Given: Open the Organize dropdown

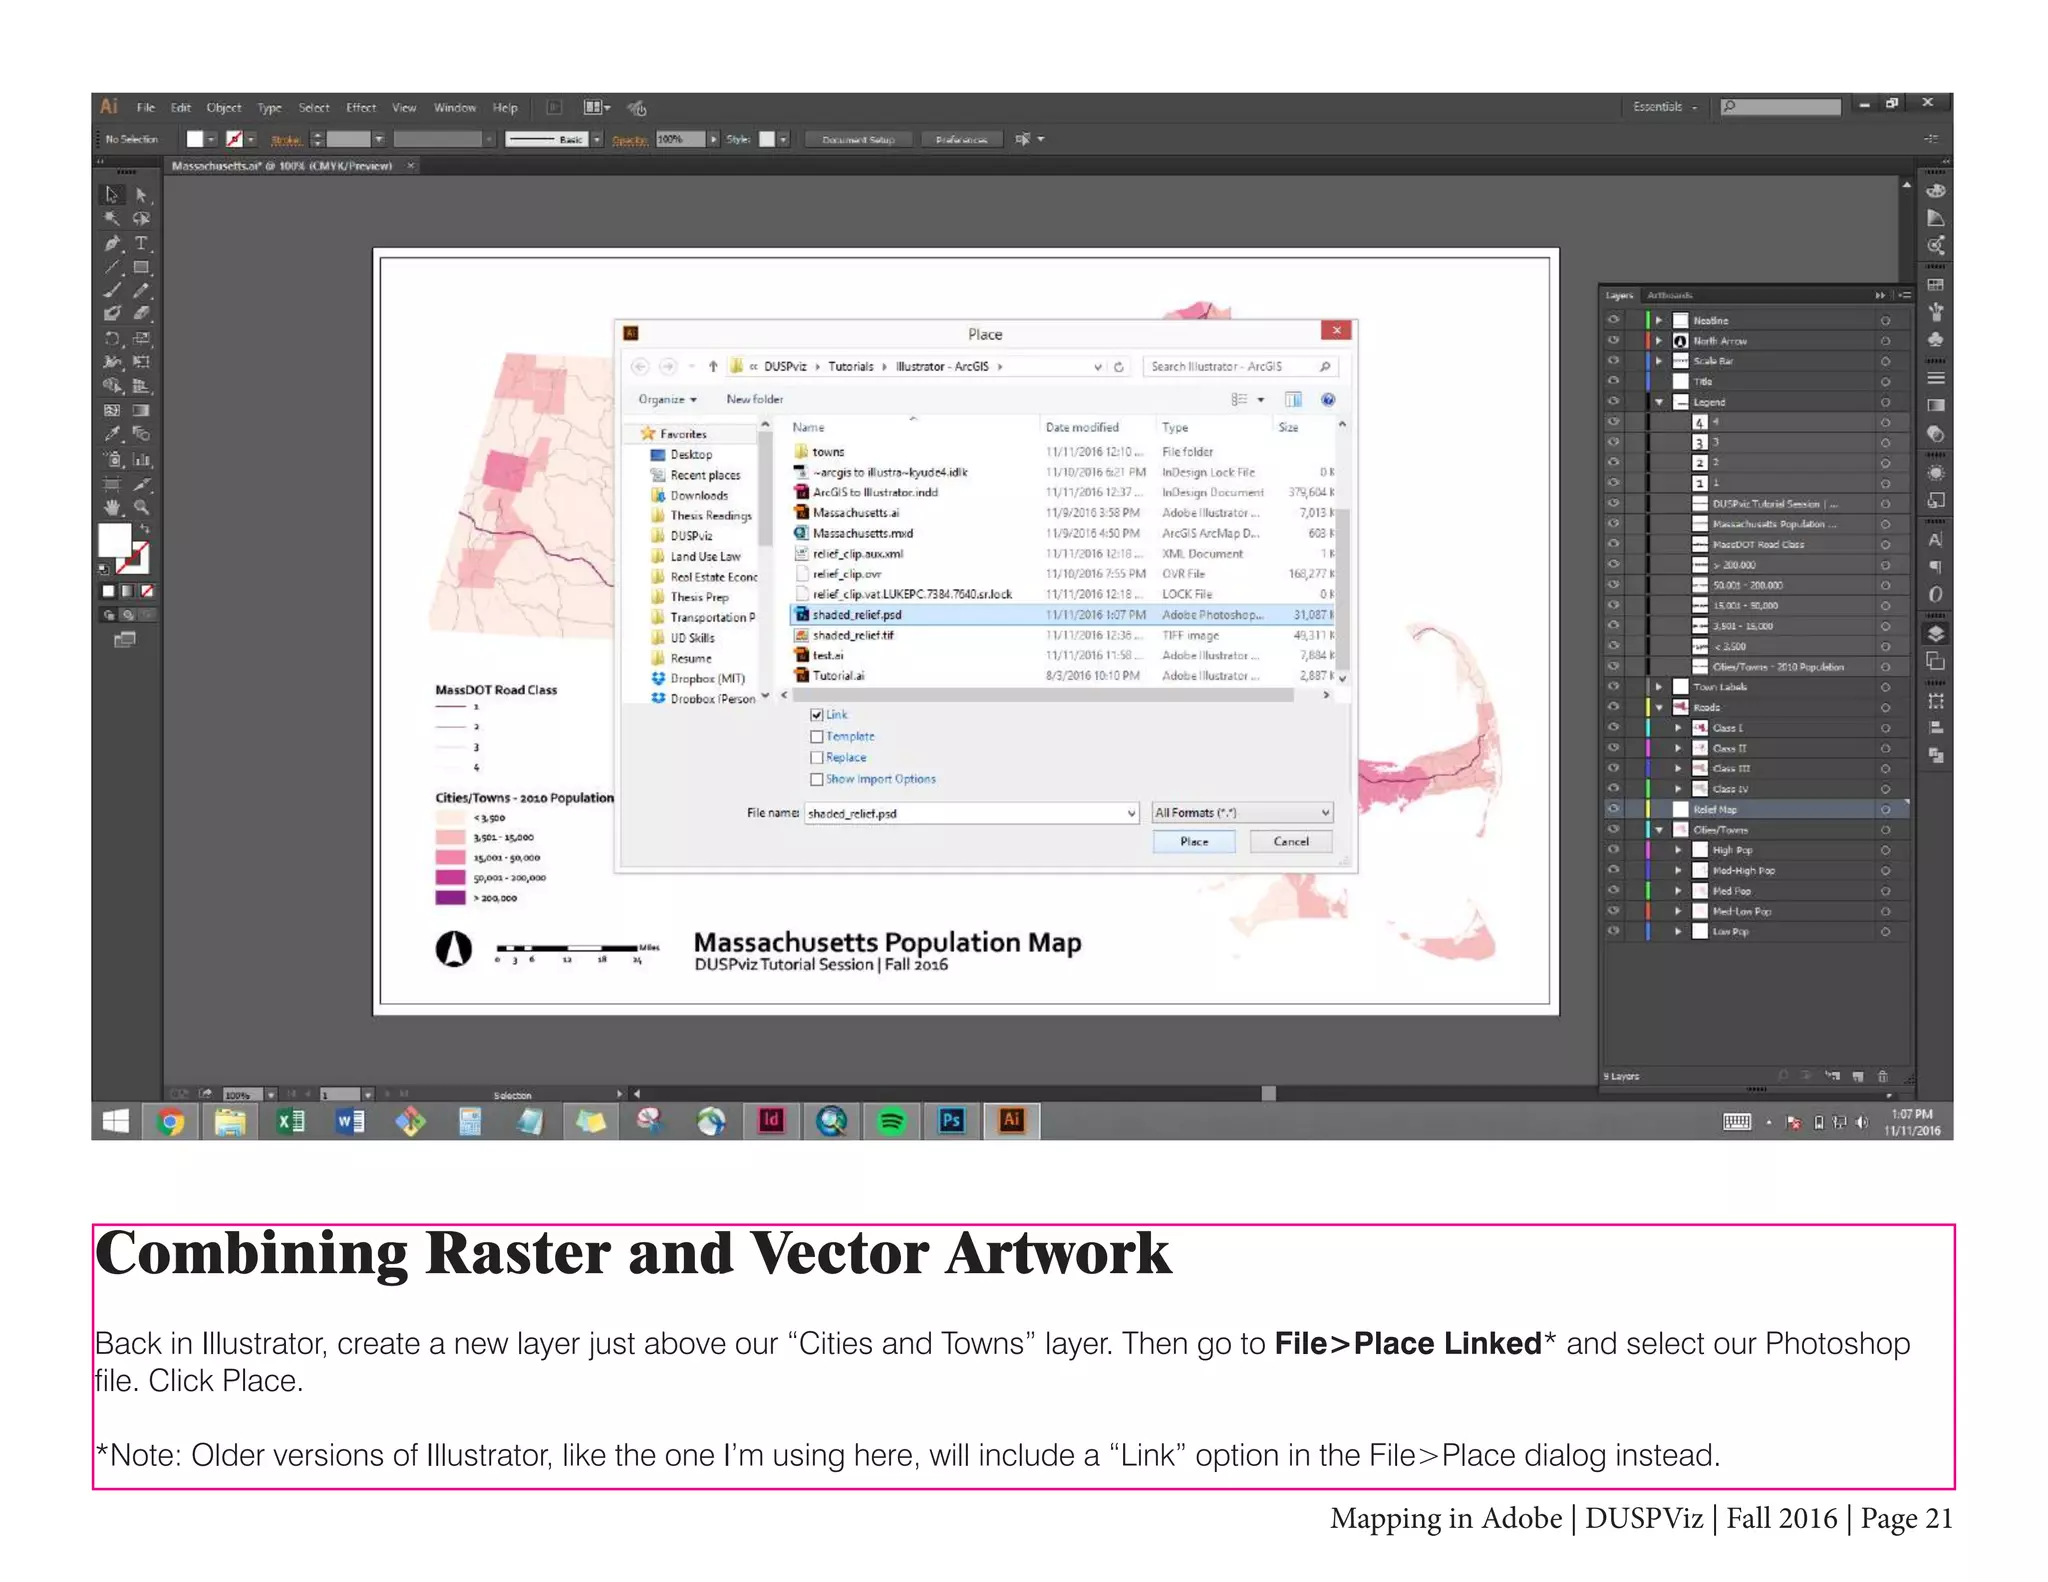Looking at the screenshot, I should tap(667, 400).
